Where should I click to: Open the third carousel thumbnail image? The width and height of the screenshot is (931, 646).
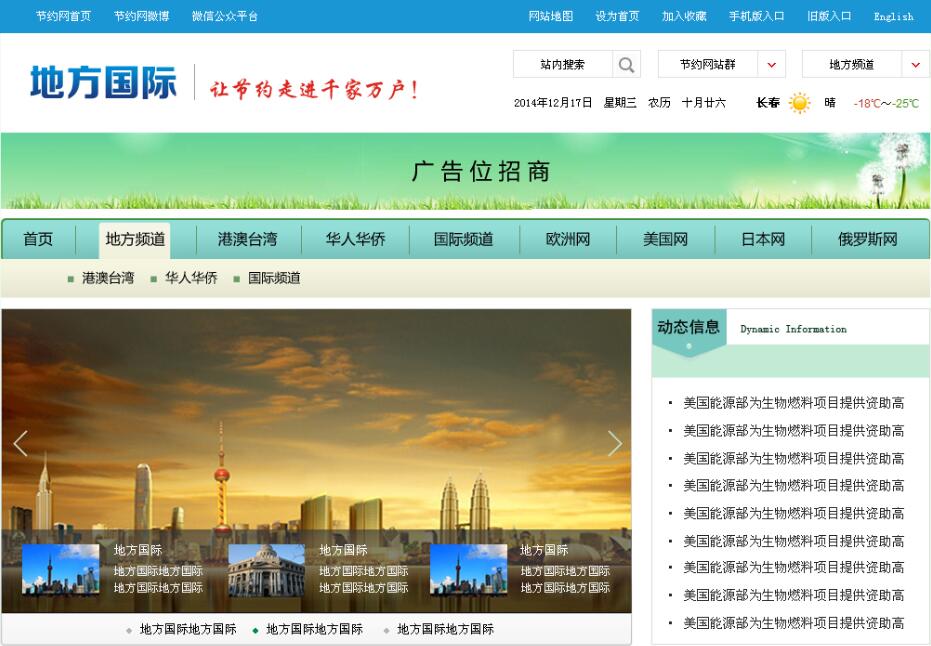pos(468,569)
